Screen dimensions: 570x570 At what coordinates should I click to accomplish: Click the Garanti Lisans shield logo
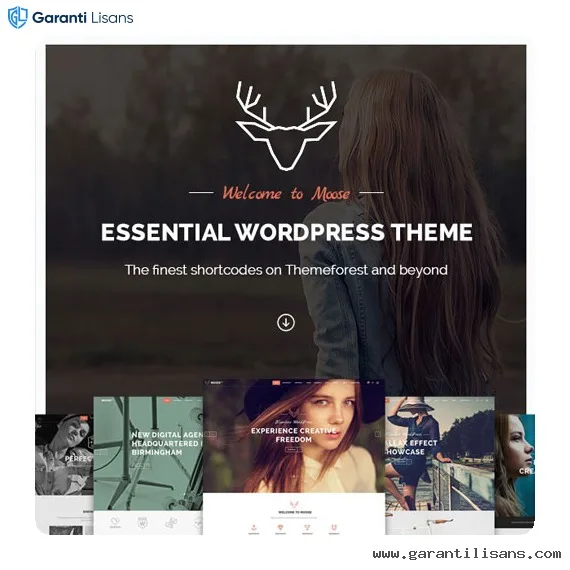pos(17,17)
